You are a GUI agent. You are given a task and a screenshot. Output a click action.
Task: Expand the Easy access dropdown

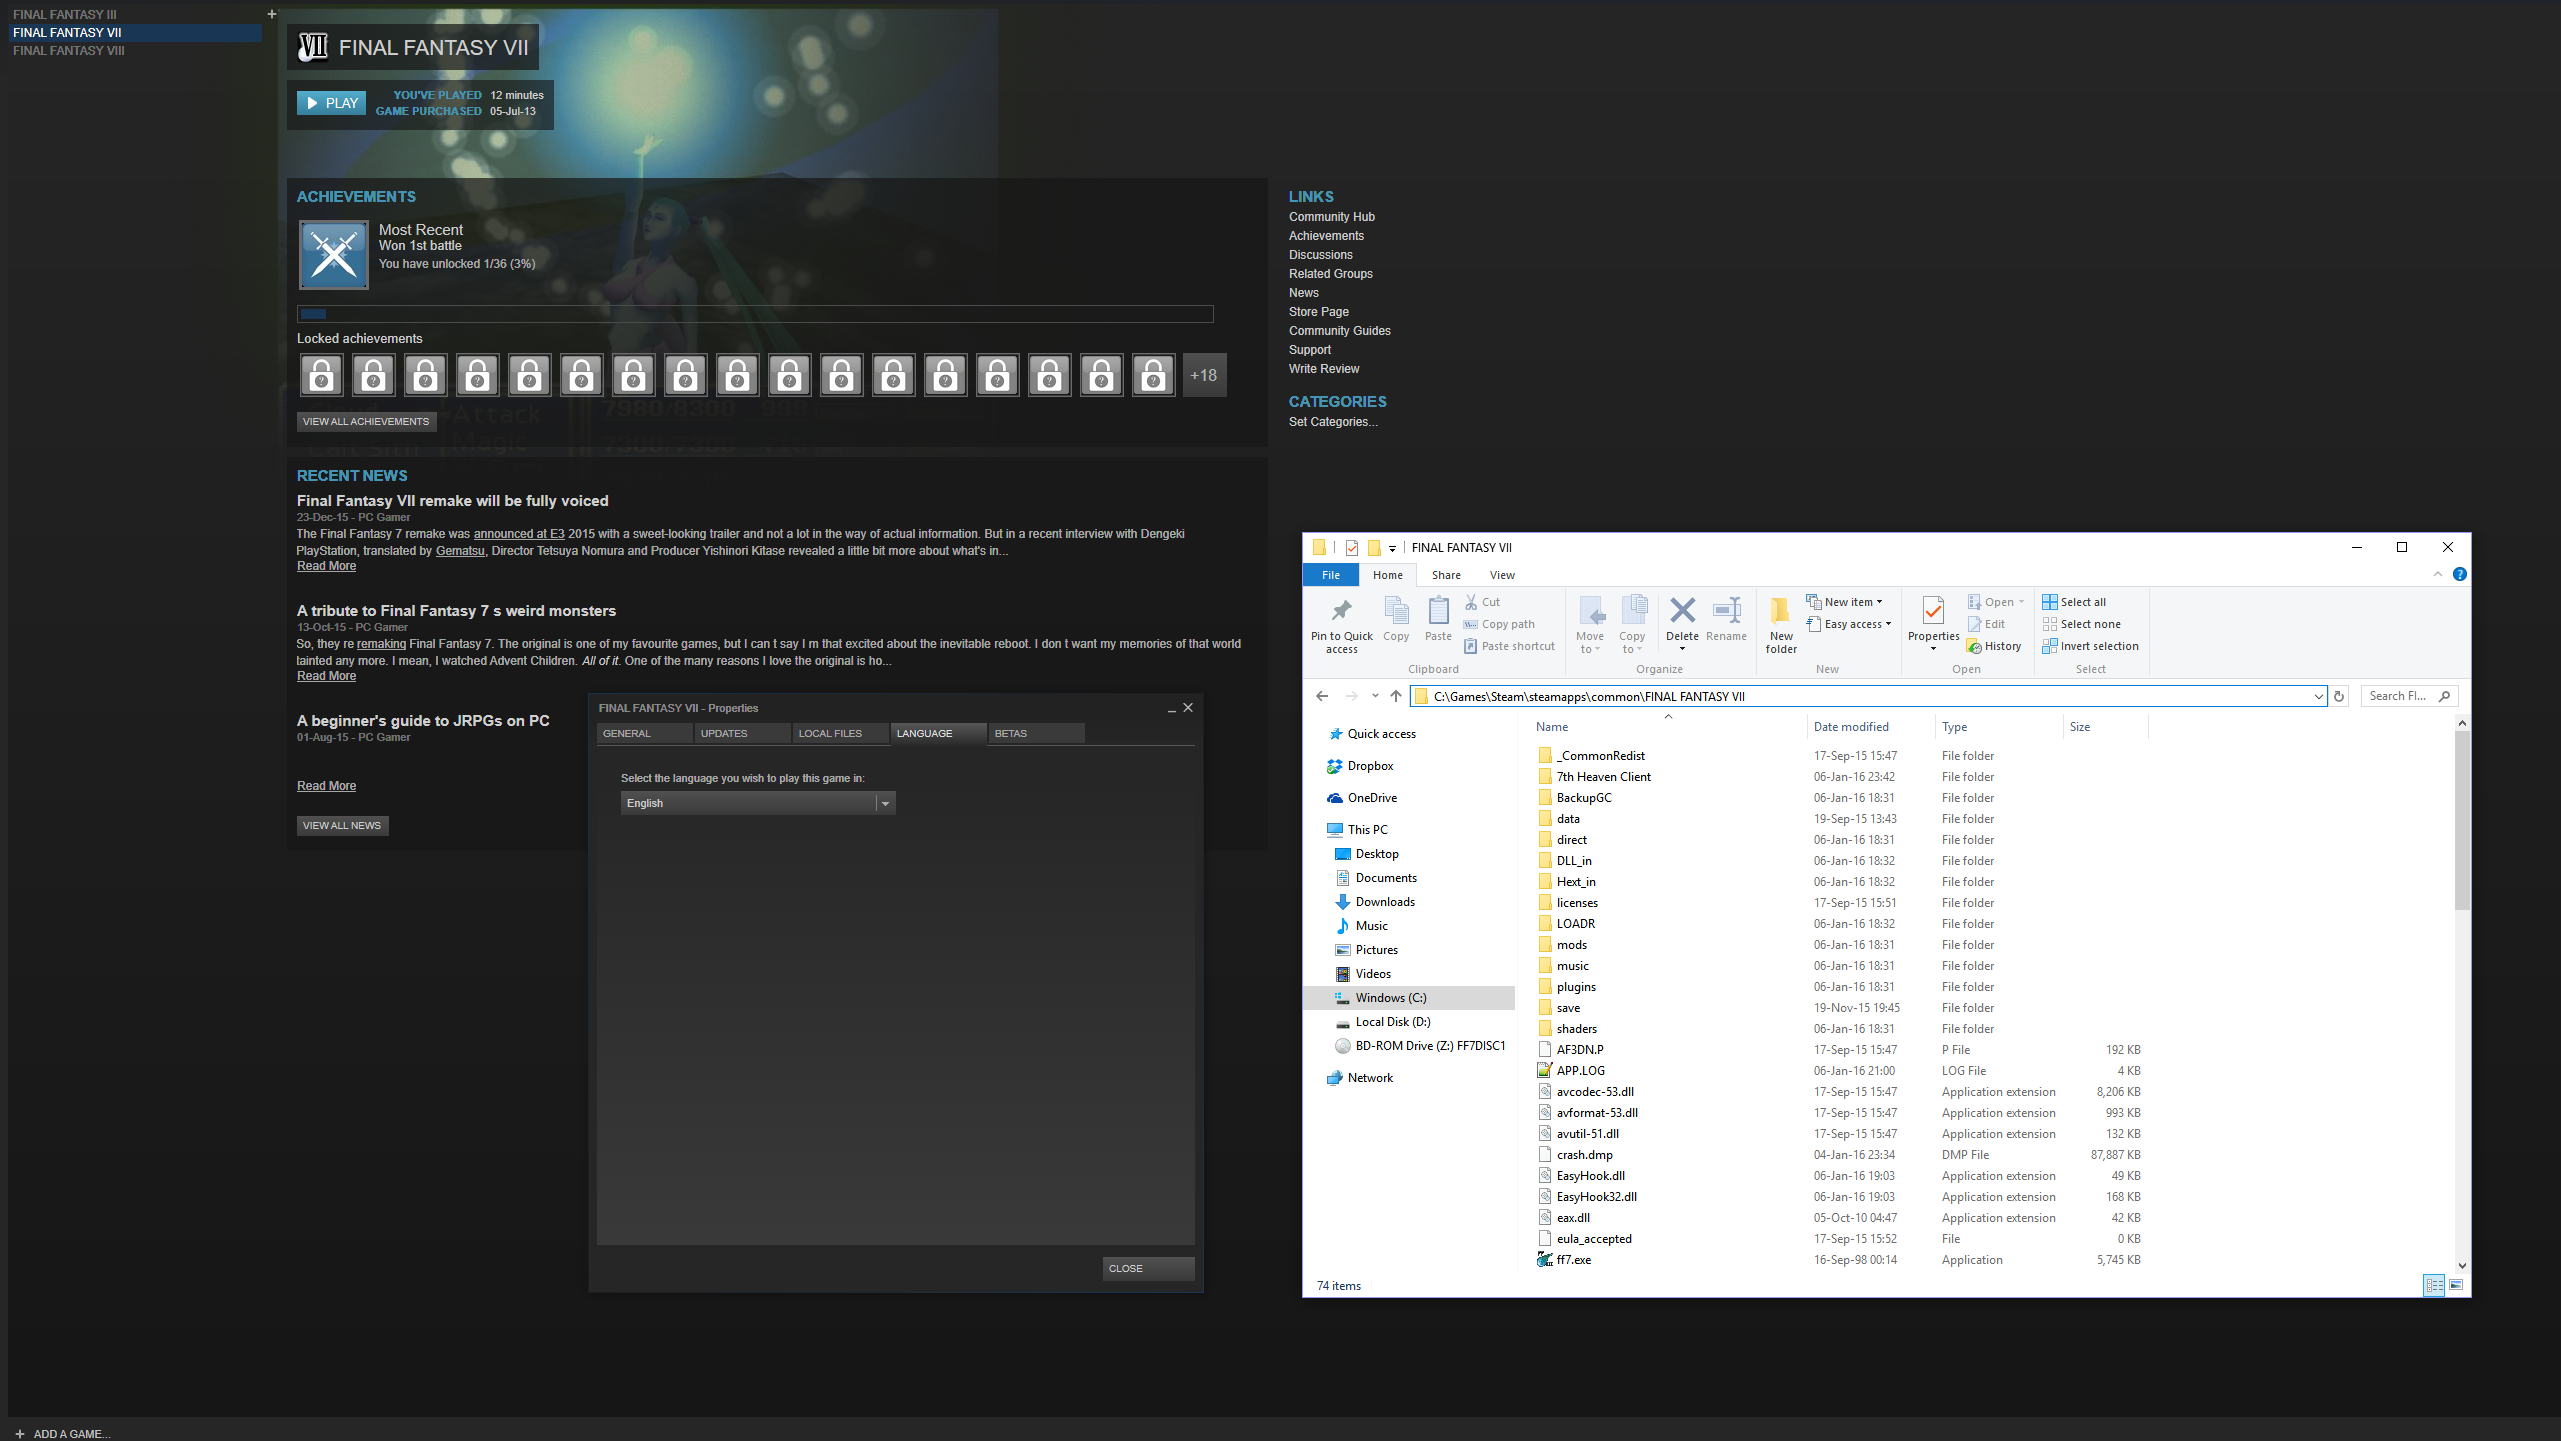(x=1888, y=624)
